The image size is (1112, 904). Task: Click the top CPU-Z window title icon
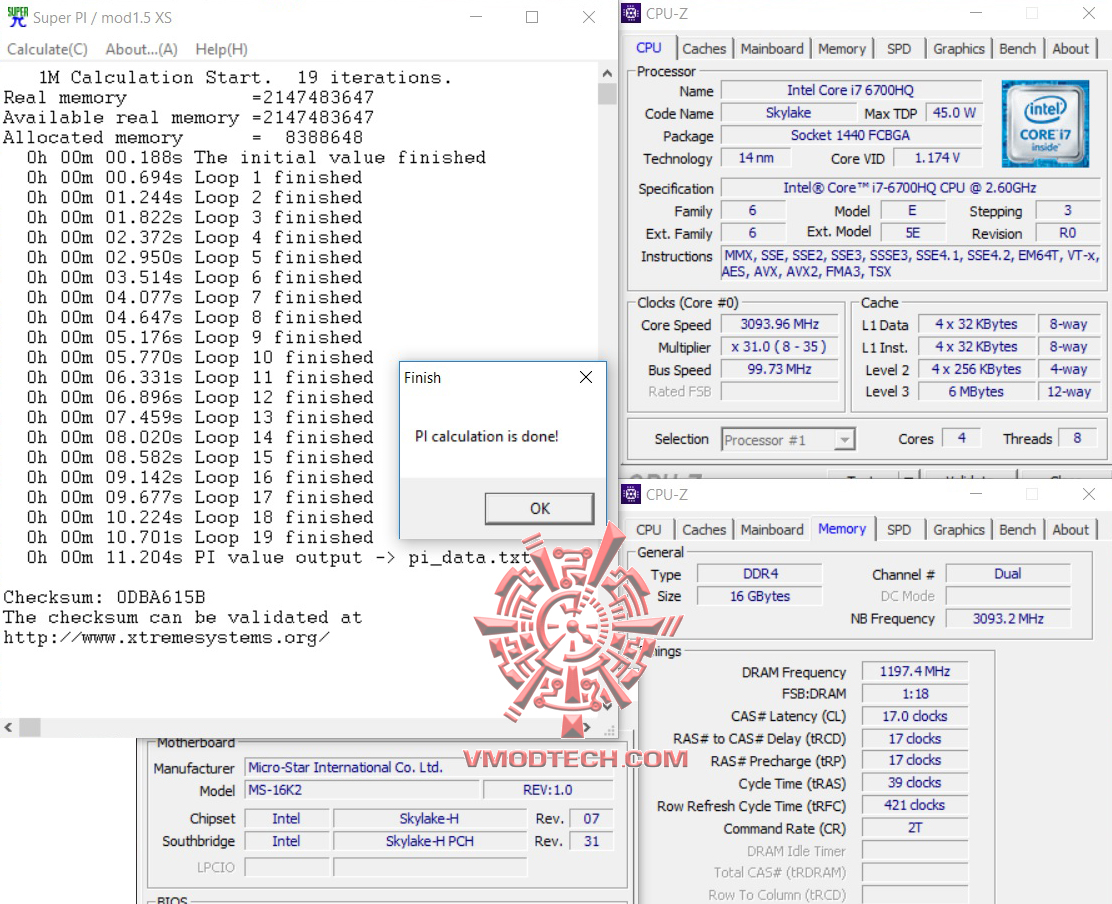[630, 13]
